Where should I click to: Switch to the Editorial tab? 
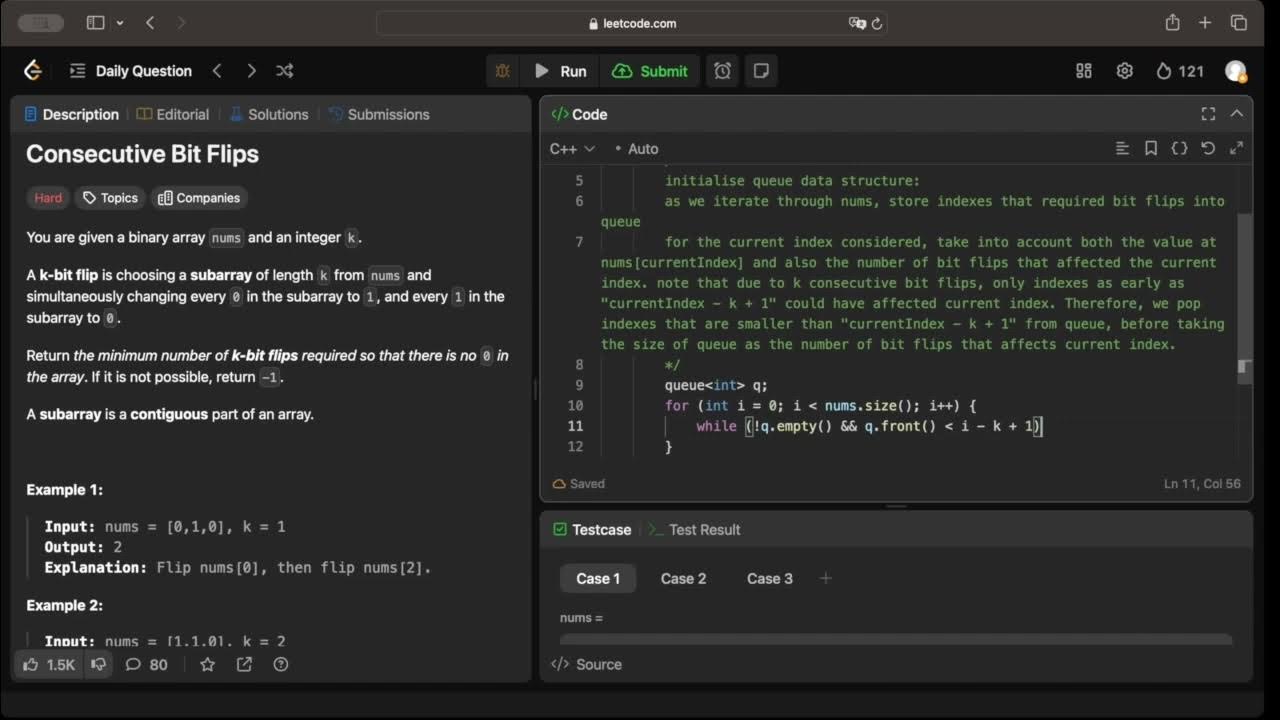click(173, 114)
